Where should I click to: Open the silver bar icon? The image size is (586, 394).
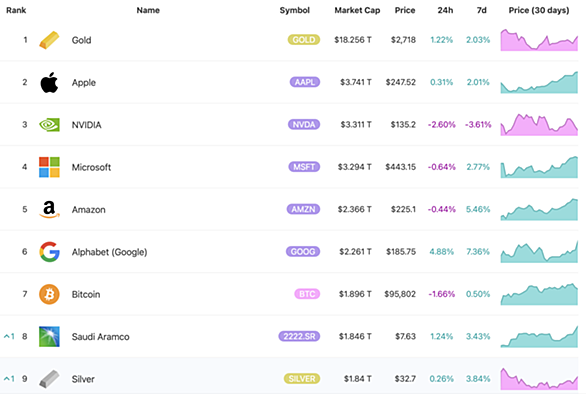tap(49, 379)
